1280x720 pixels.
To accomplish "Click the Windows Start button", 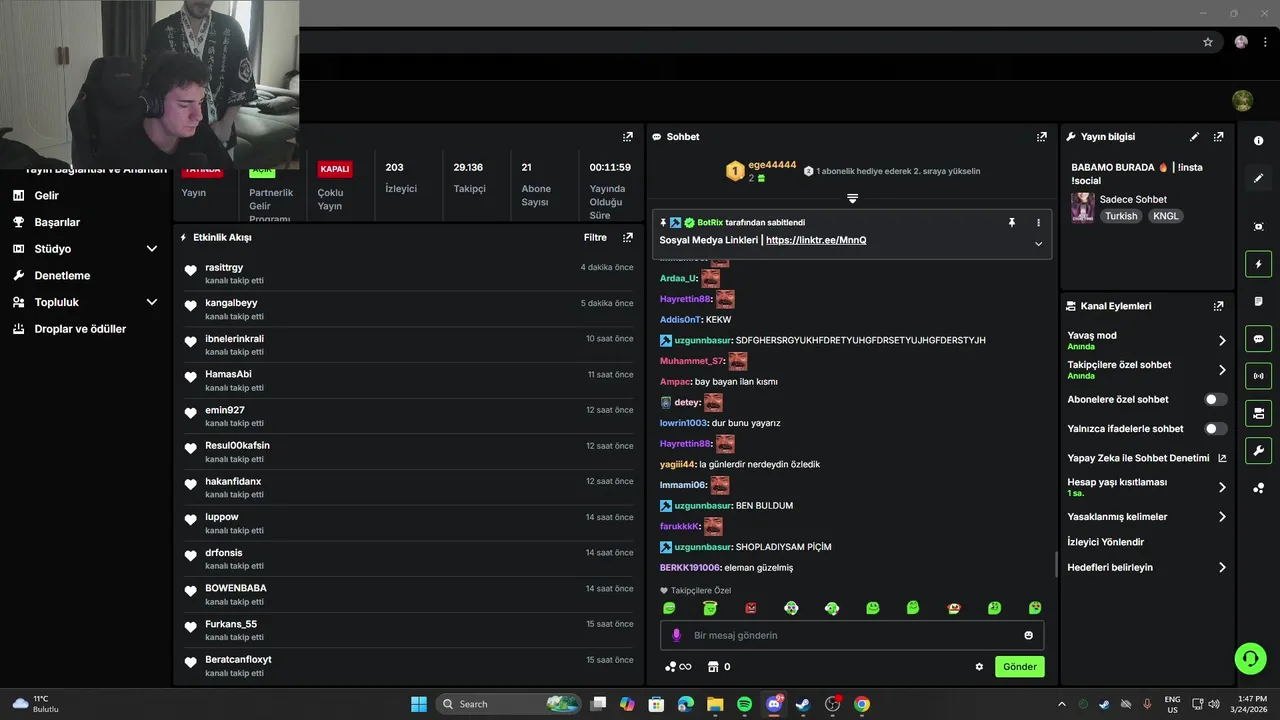I will pyautogui.click(x=419, y=704).
